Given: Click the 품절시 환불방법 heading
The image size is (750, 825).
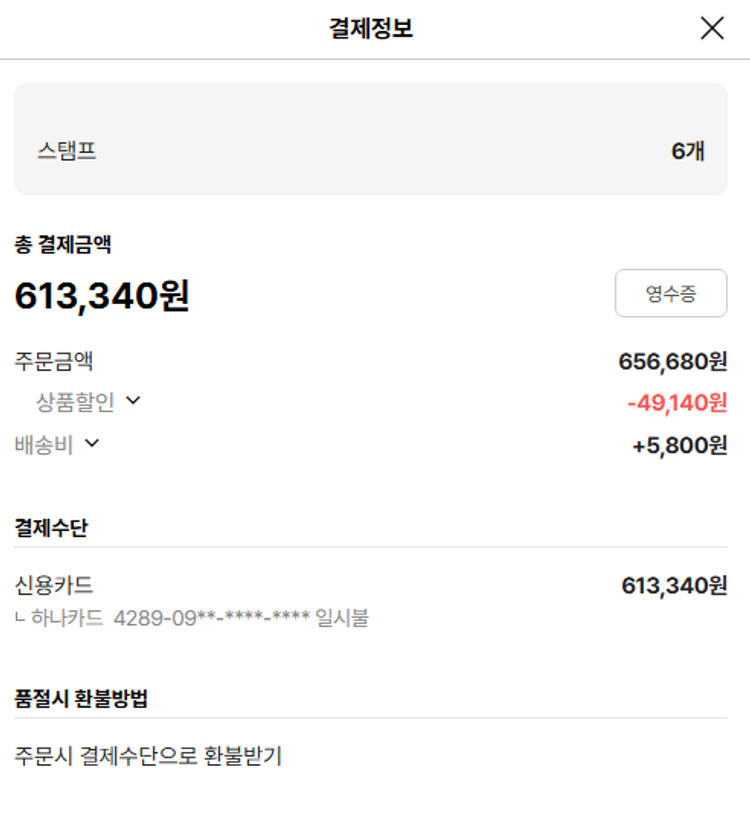Looking at the screenshot, I should tap(81, 698).
